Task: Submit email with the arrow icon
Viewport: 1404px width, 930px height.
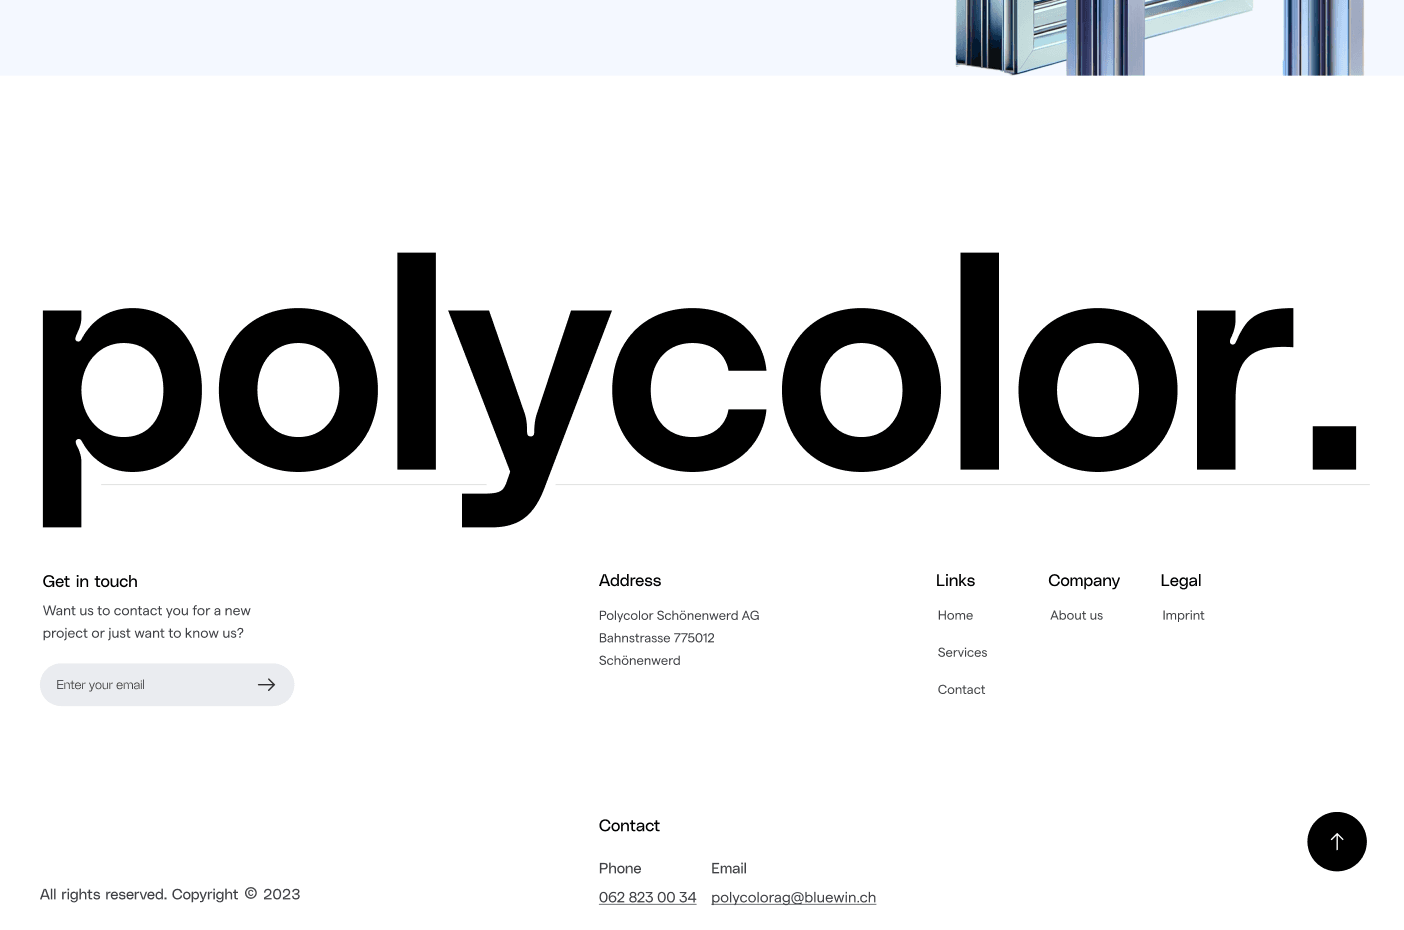Action: [266, 685]
